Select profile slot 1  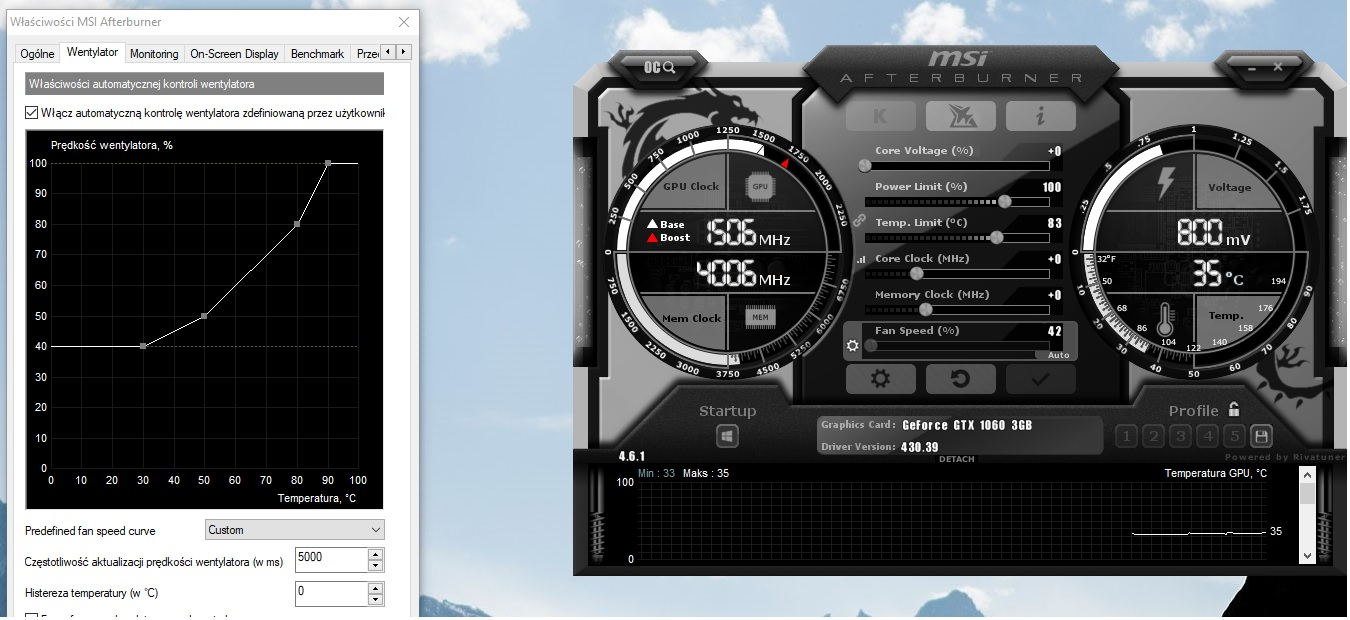pyautogui.click(x=1126, y=436)
